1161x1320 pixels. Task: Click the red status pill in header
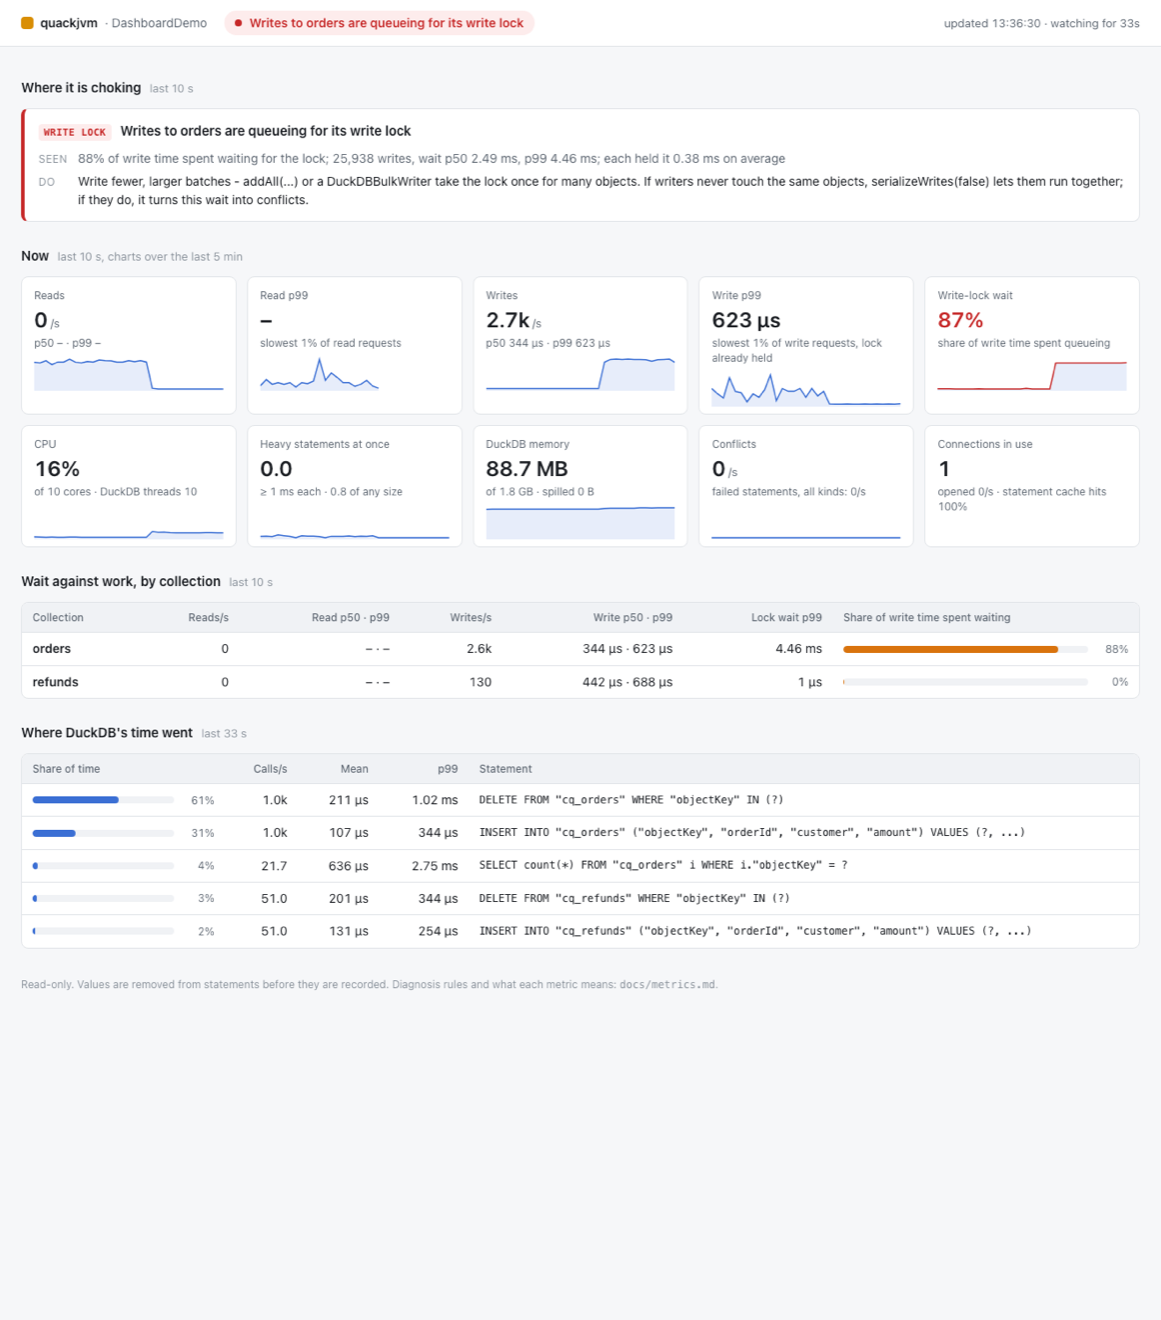pos(379,23)
